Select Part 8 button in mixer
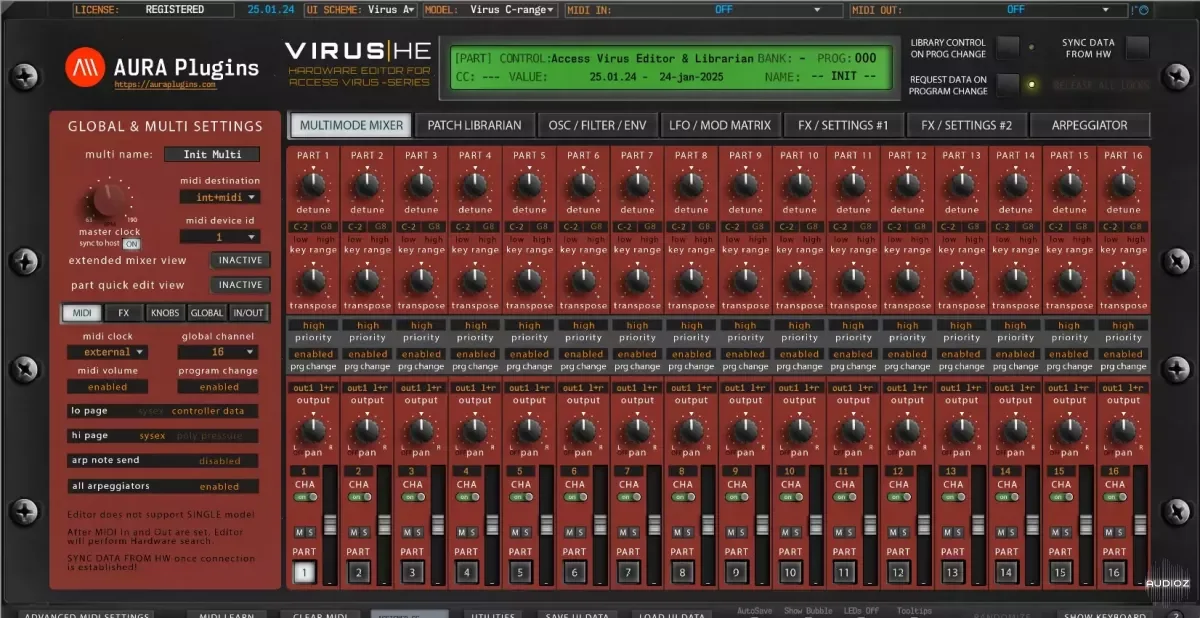 (683, 572)
